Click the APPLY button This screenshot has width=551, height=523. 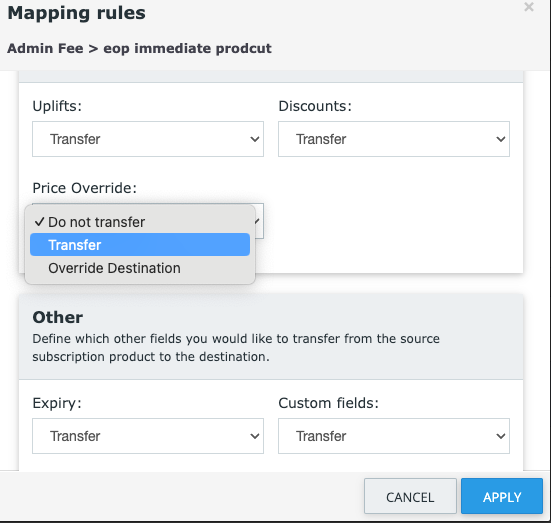[x=502, y=496]
